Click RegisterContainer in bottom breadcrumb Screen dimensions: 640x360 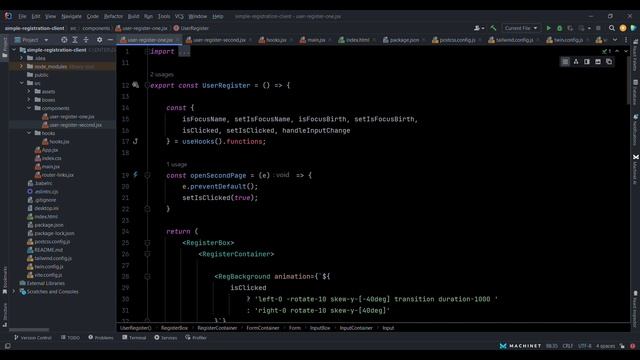coord(217,328)
